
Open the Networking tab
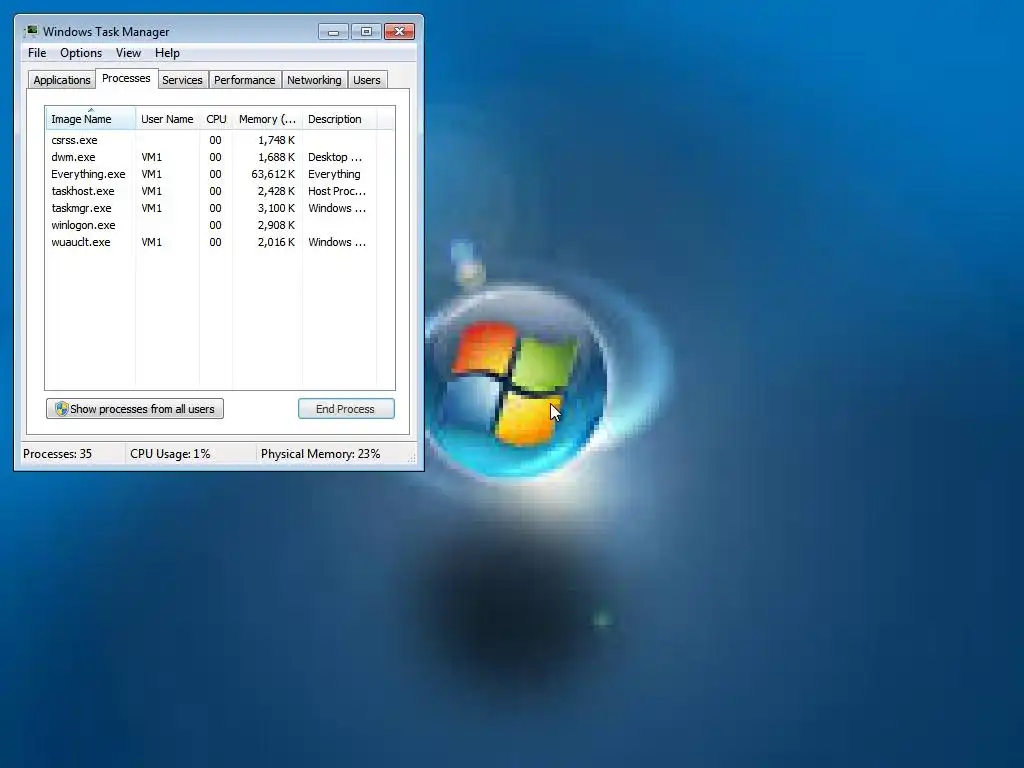pyautogui.click(x=314, y=80)
